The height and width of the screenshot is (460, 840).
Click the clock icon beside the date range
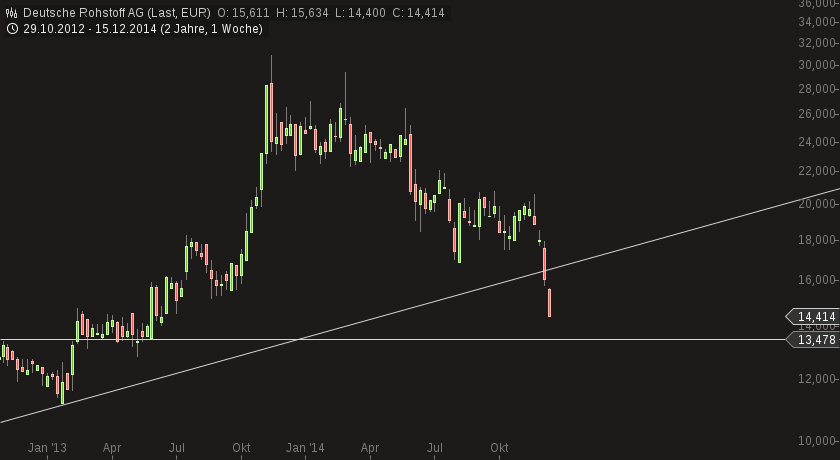[x=11, y=29]
